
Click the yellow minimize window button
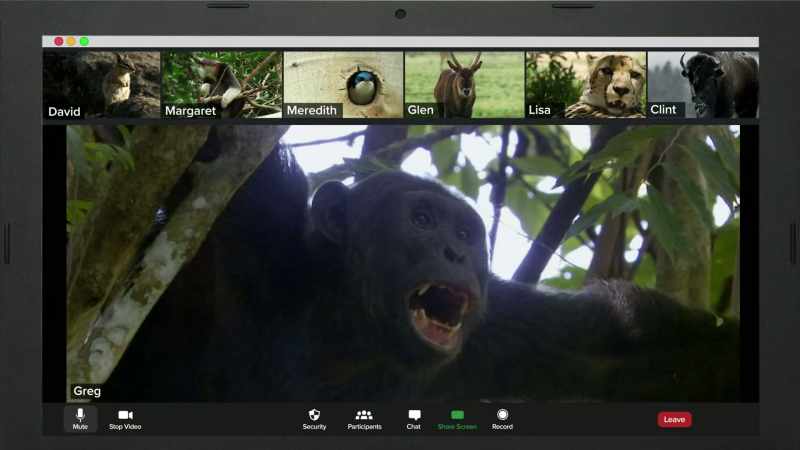71,41
